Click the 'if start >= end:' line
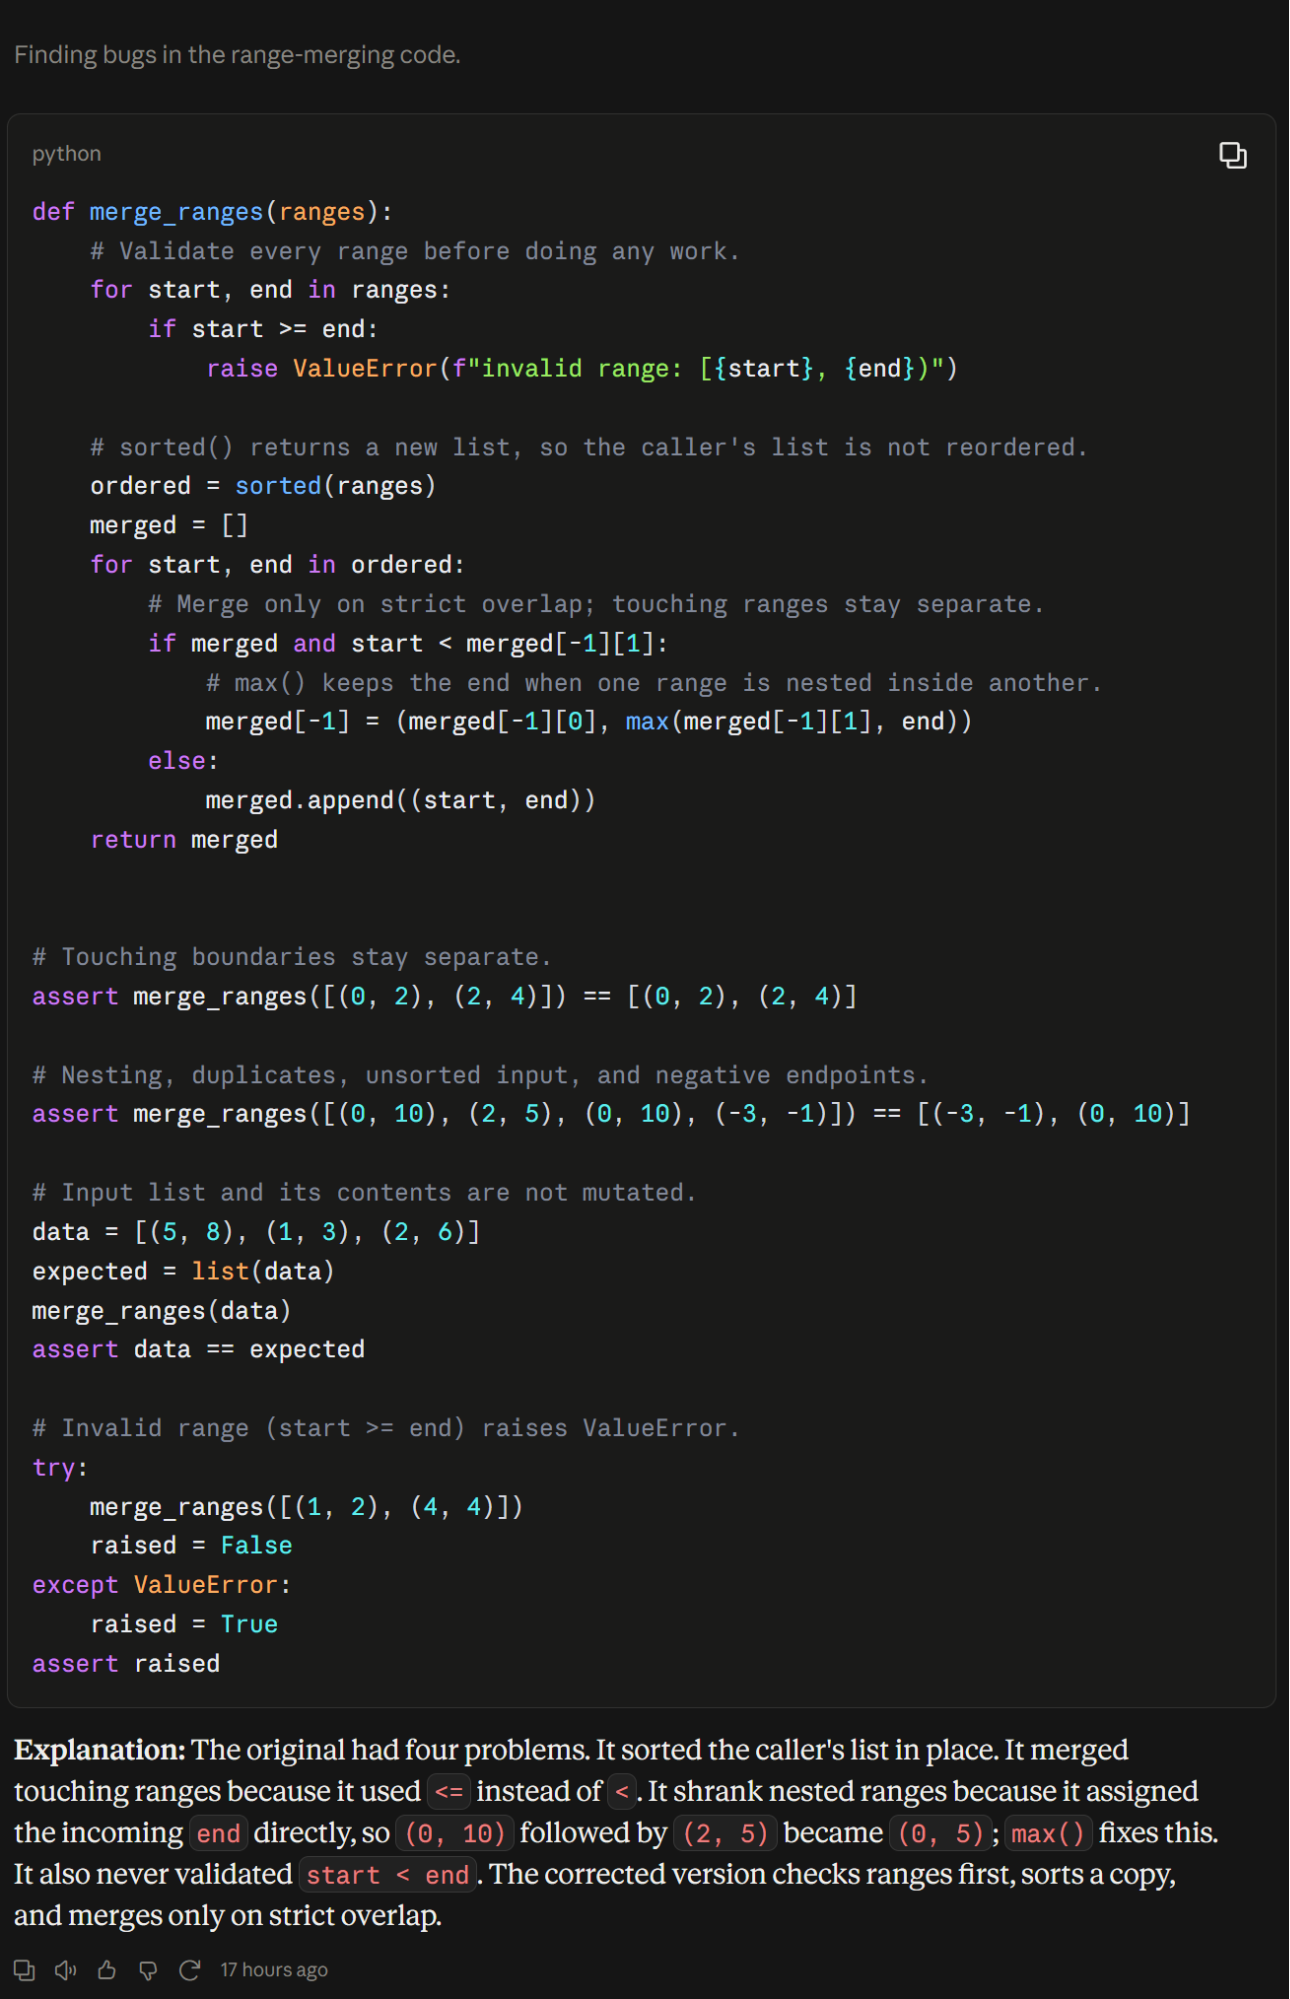 click(x=263, y=329)
